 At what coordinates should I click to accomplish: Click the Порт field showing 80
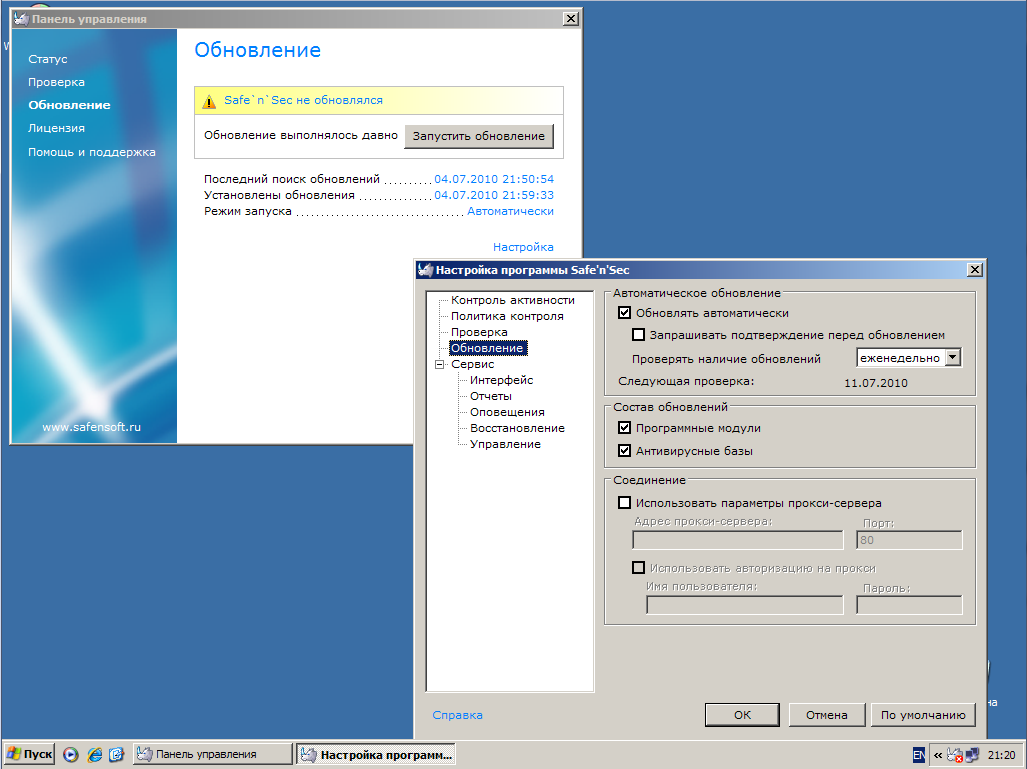coord(909,540)
